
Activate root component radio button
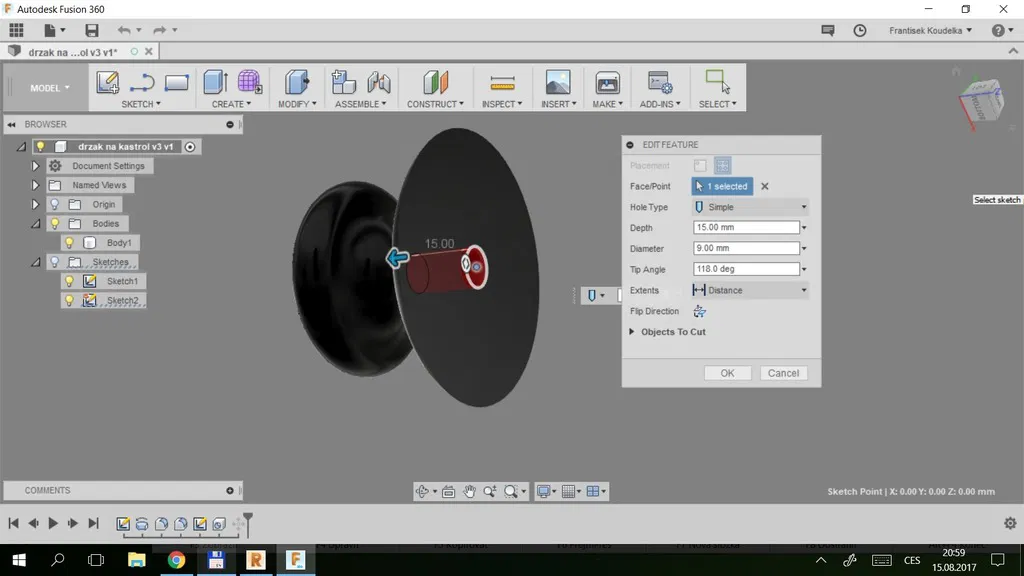190,147
